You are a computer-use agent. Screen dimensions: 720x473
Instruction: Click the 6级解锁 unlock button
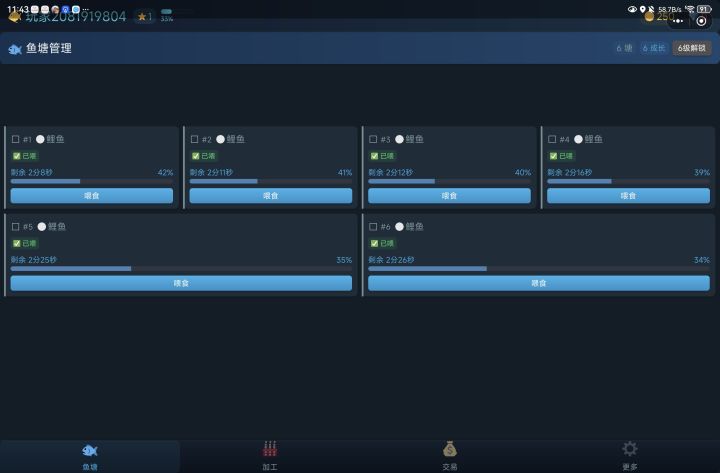[692, 48]
